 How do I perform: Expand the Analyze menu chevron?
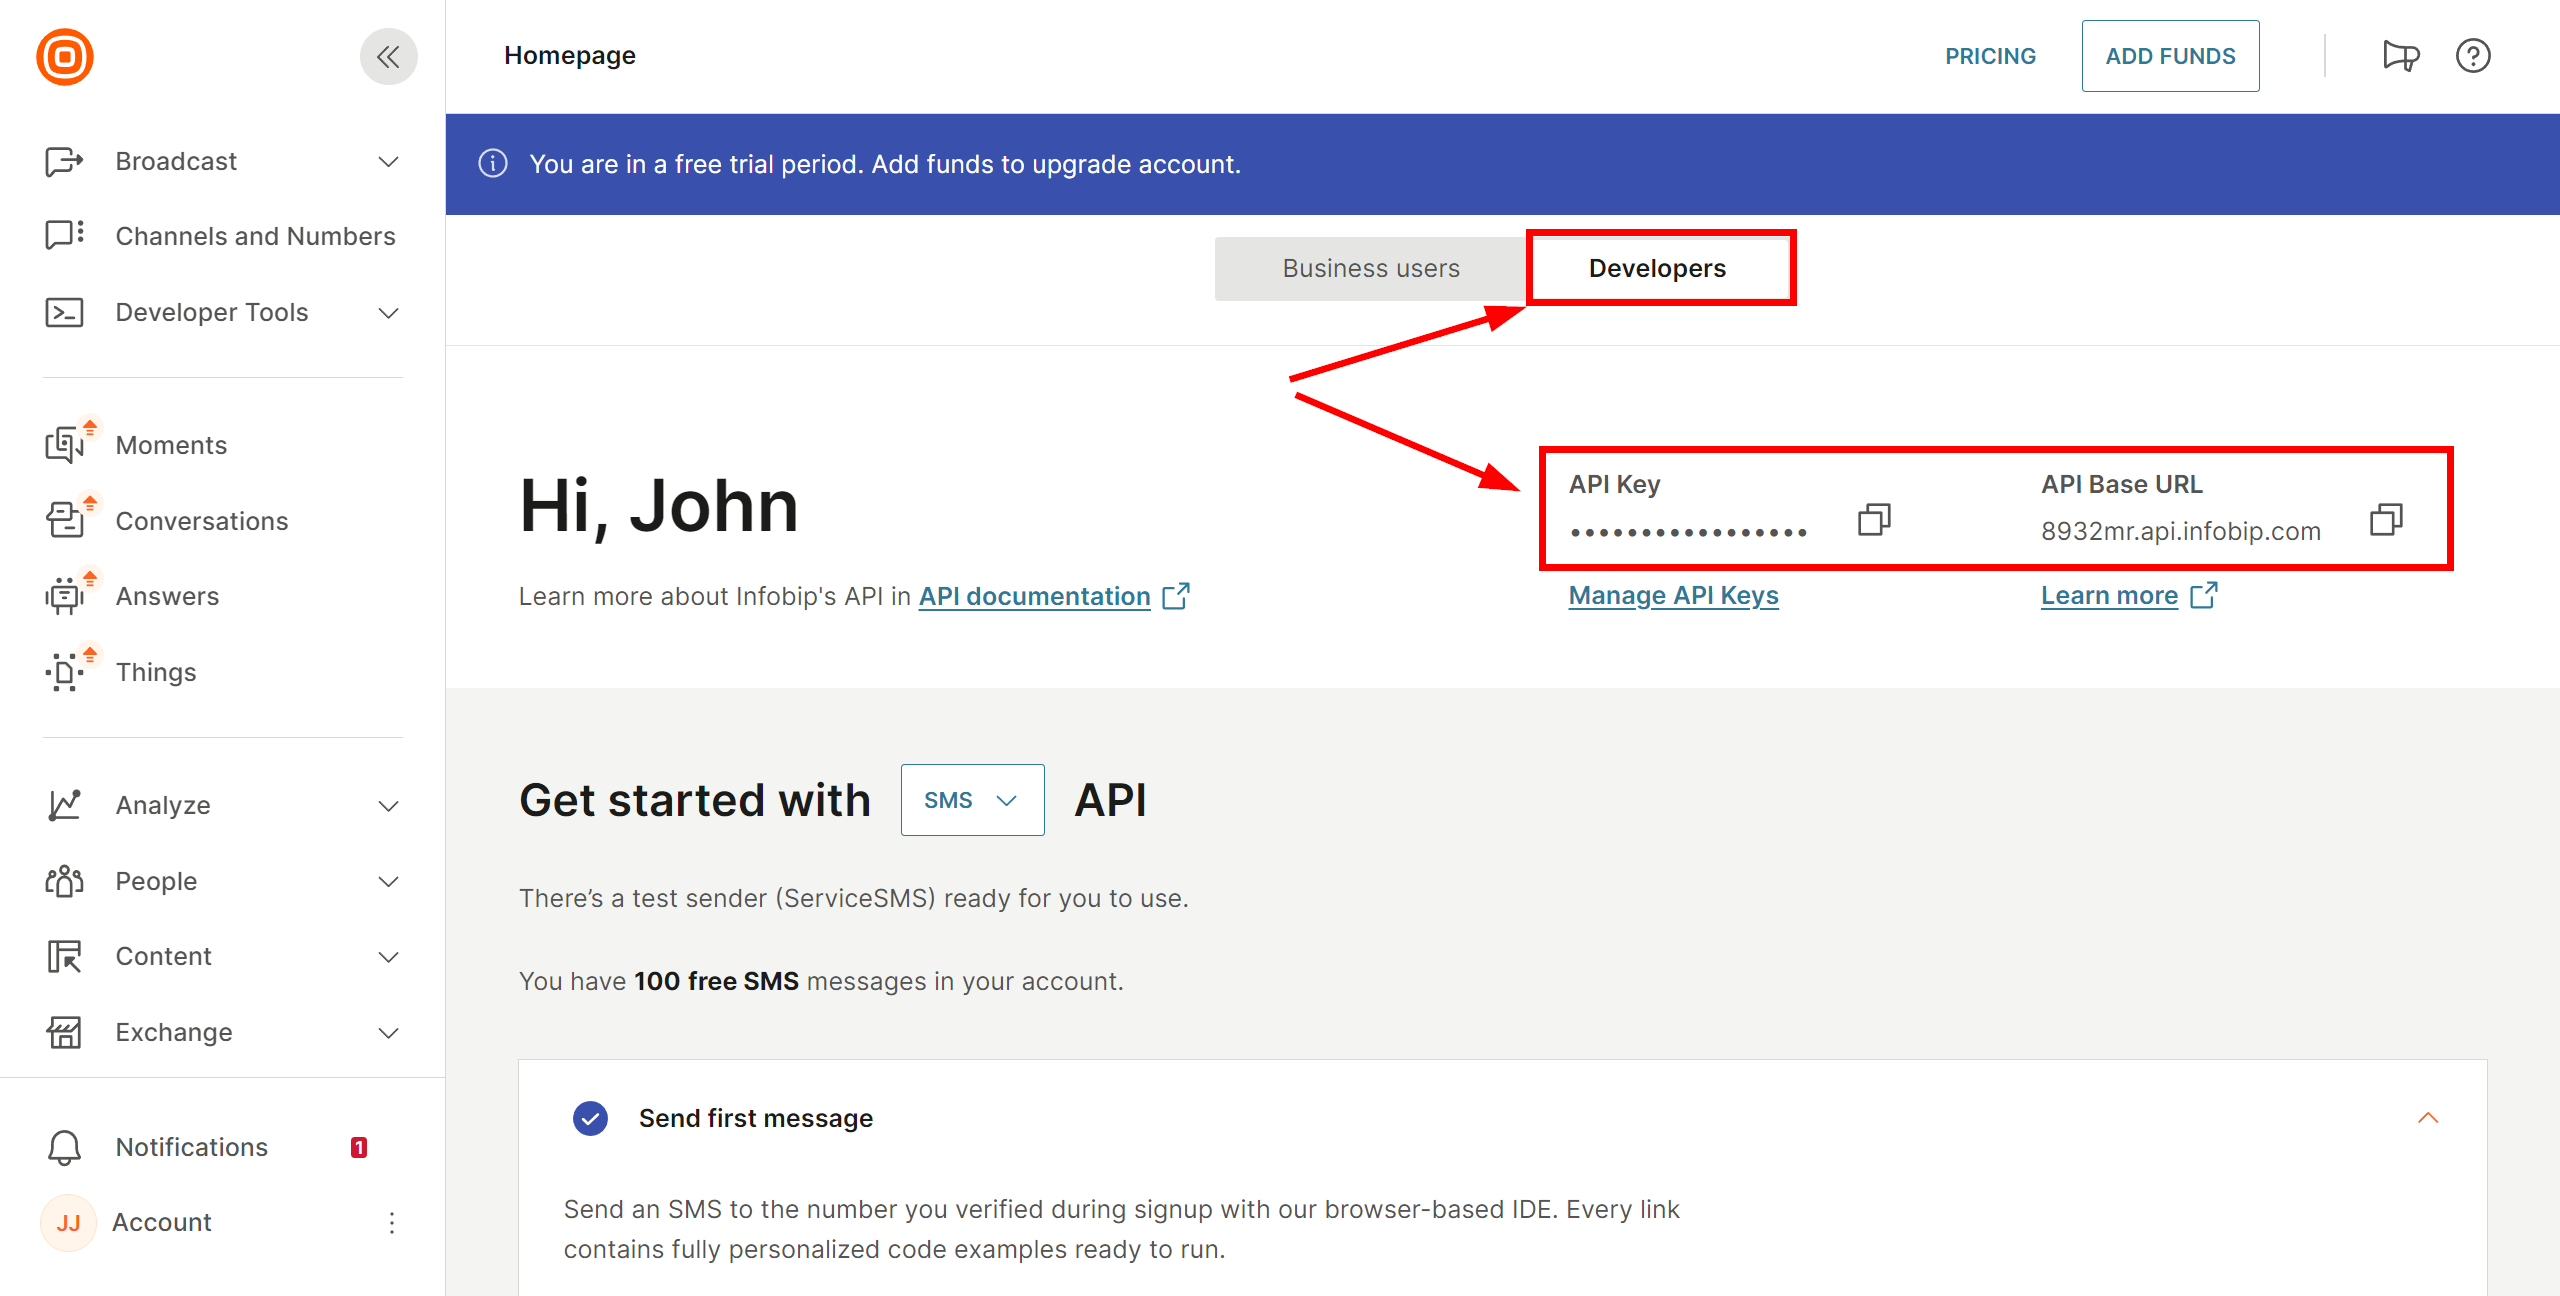click(389, 806)
